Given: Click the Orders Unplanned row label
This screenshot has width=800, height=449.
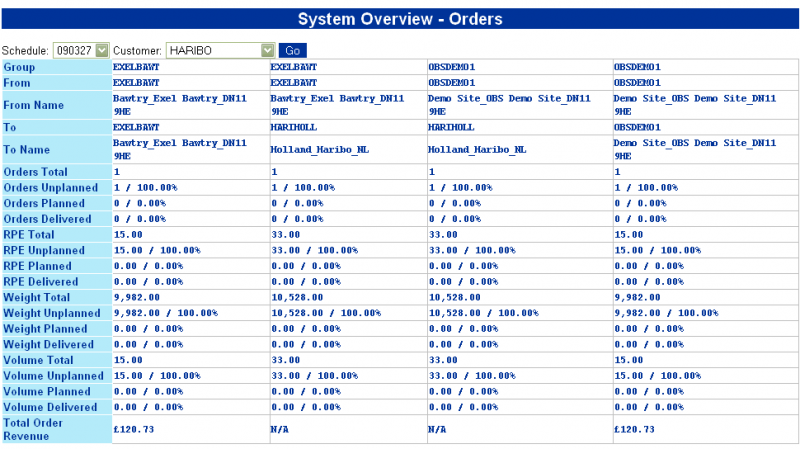Looking at the screenshot, I should tap(51, 188).
